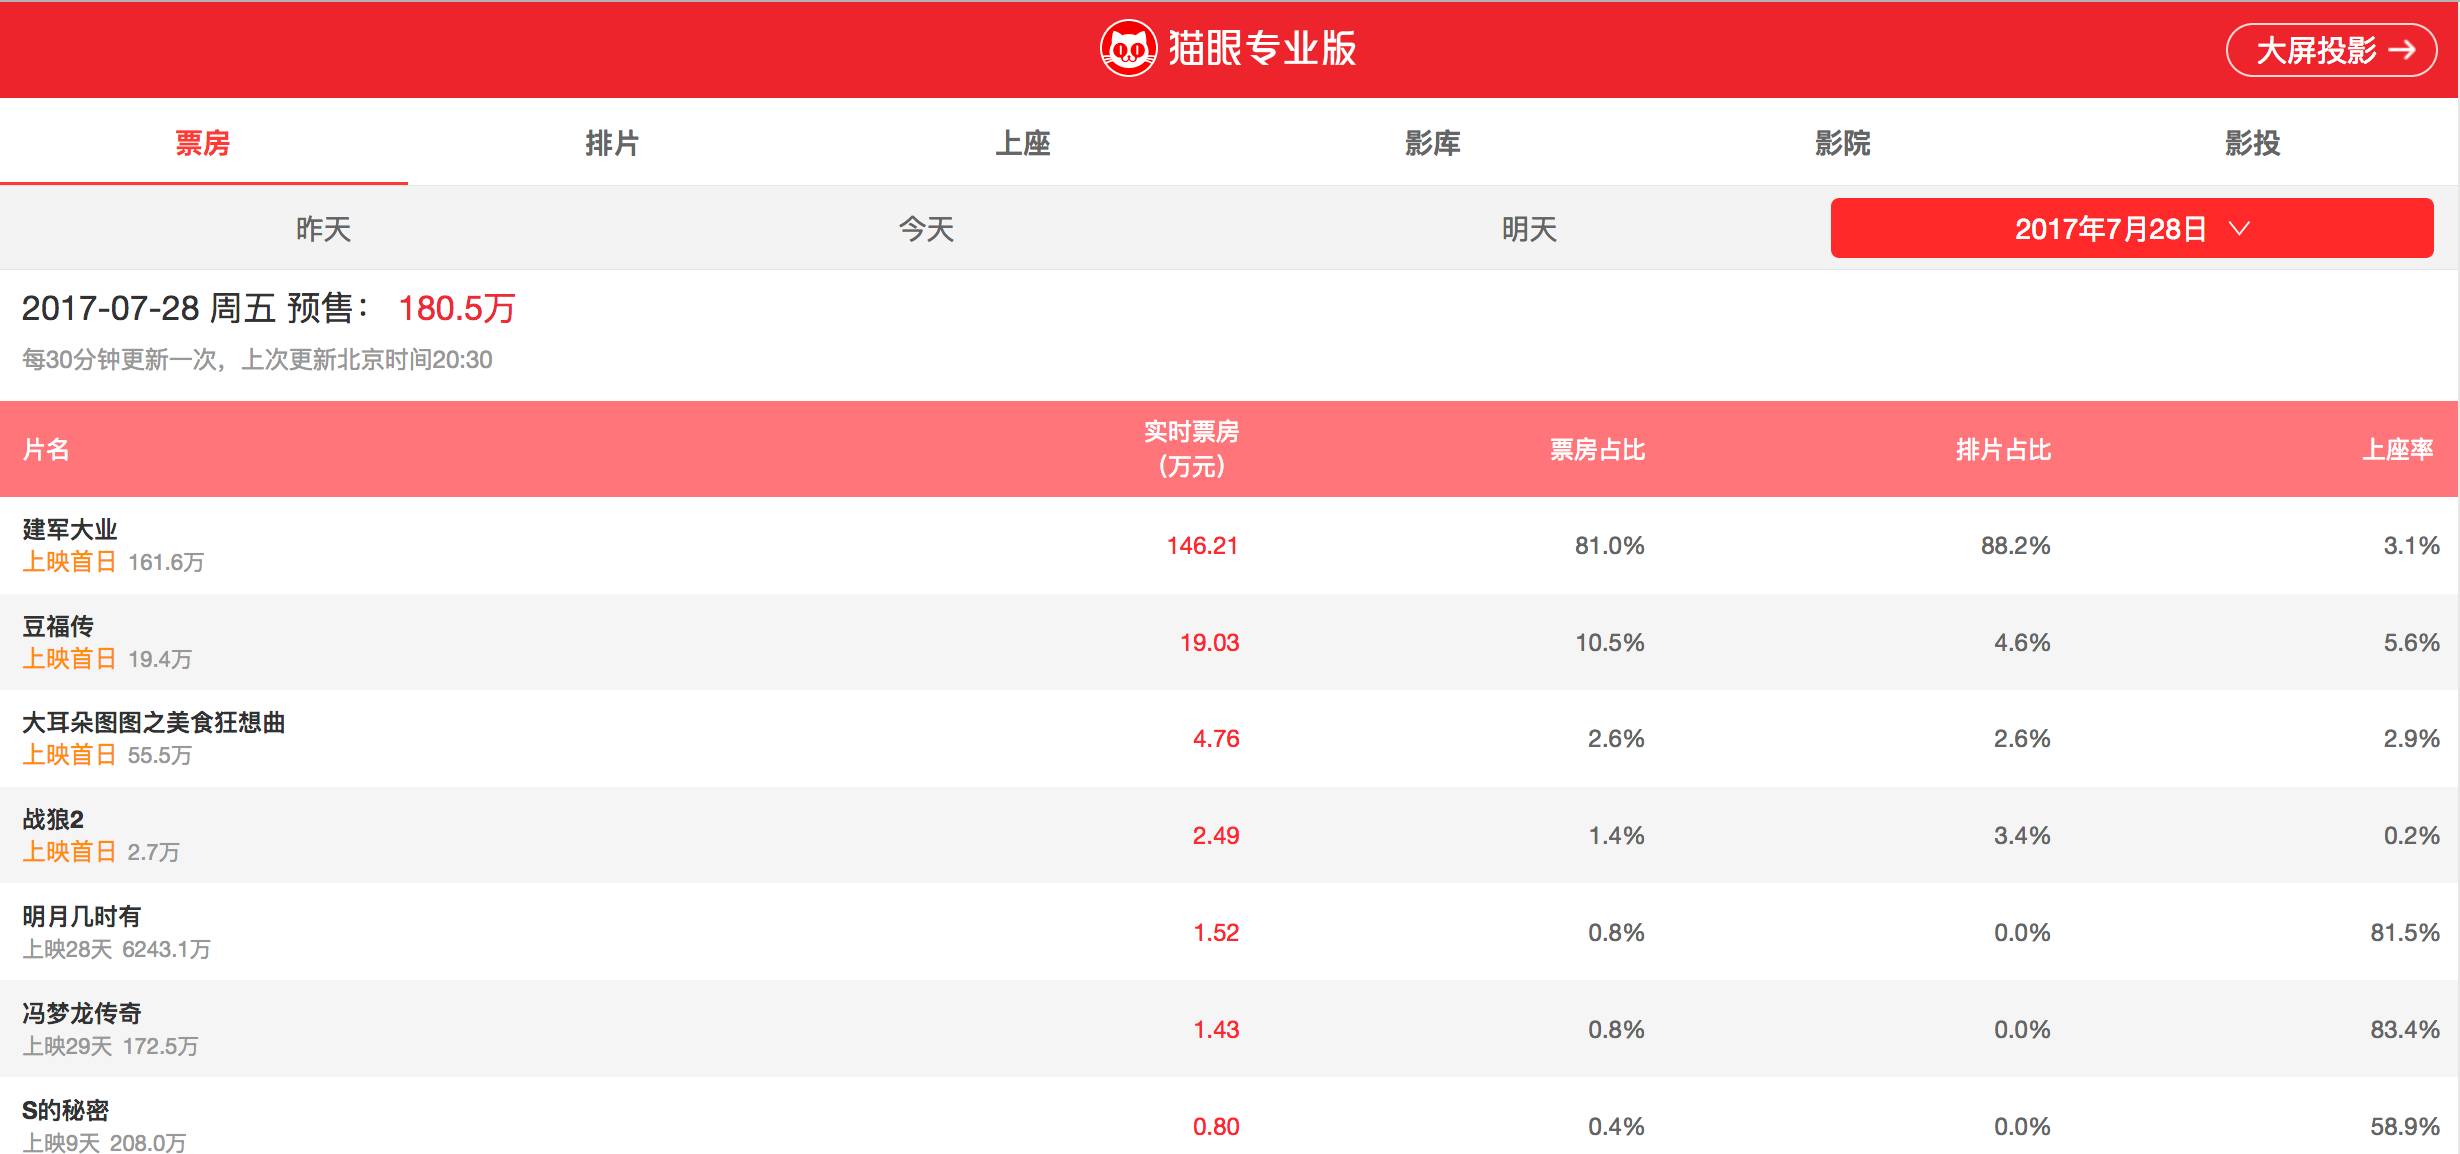
Task: Click the Maoyan cat logo icon
Action: click(1128, 48)
